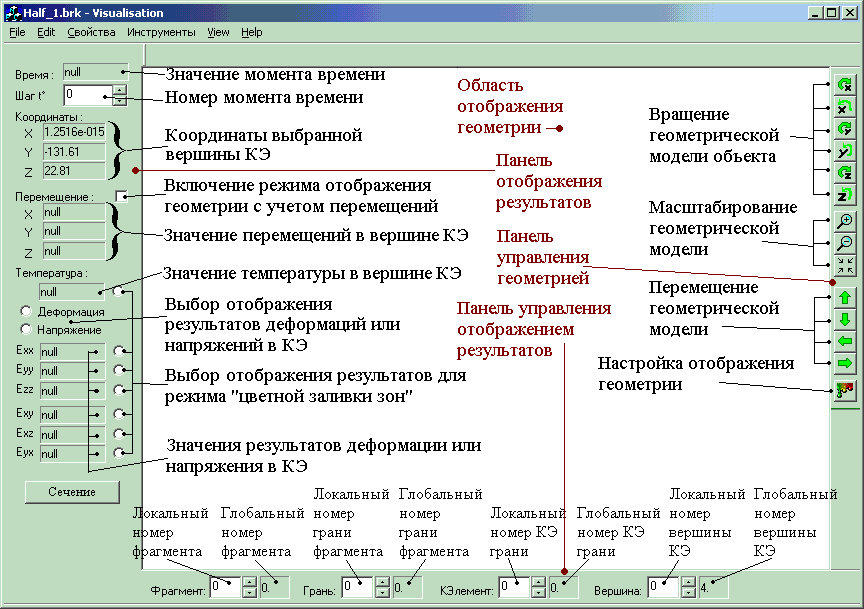The height and width of the screenshot is (609, 864).
Task: Open the File menu
Action: click(x=17, y=33)
